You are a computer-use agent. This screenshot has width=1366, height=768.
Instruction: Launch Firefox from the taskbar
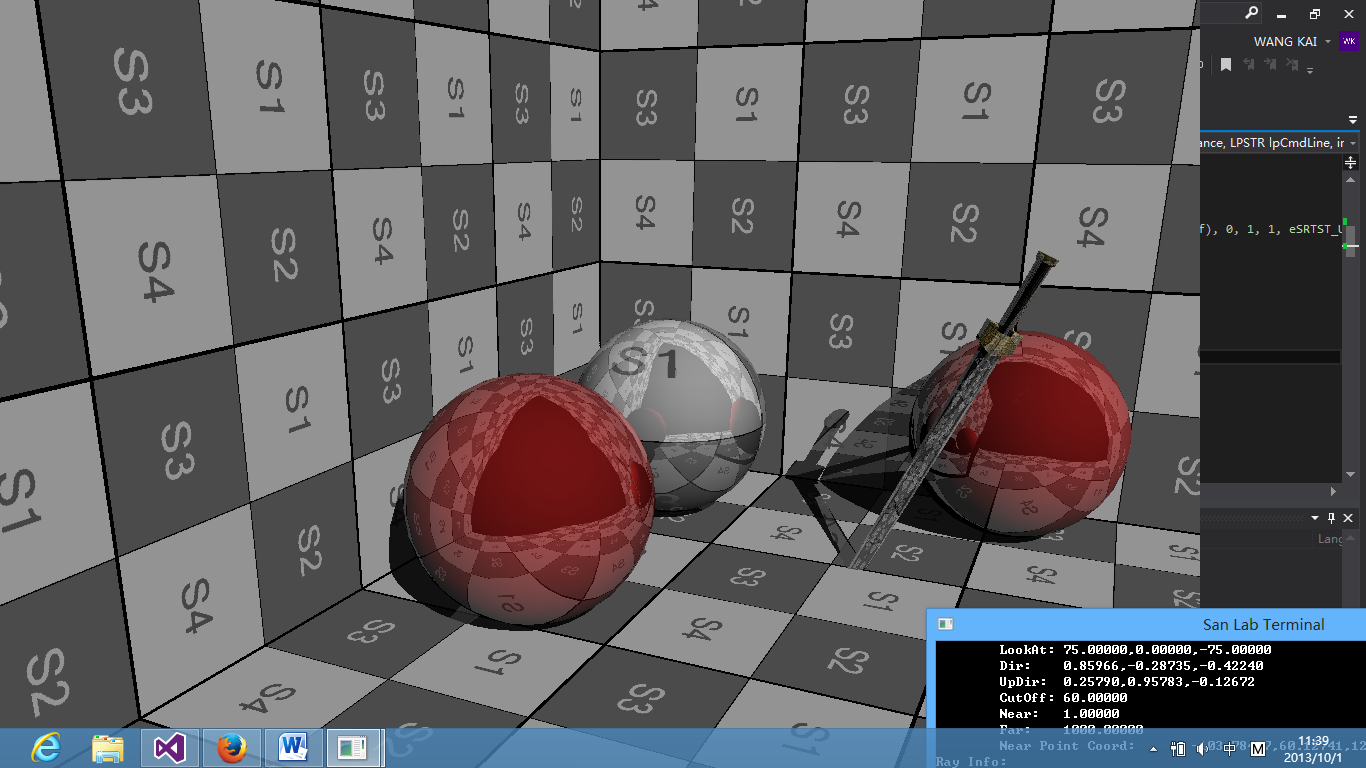[x=232, y=748]
